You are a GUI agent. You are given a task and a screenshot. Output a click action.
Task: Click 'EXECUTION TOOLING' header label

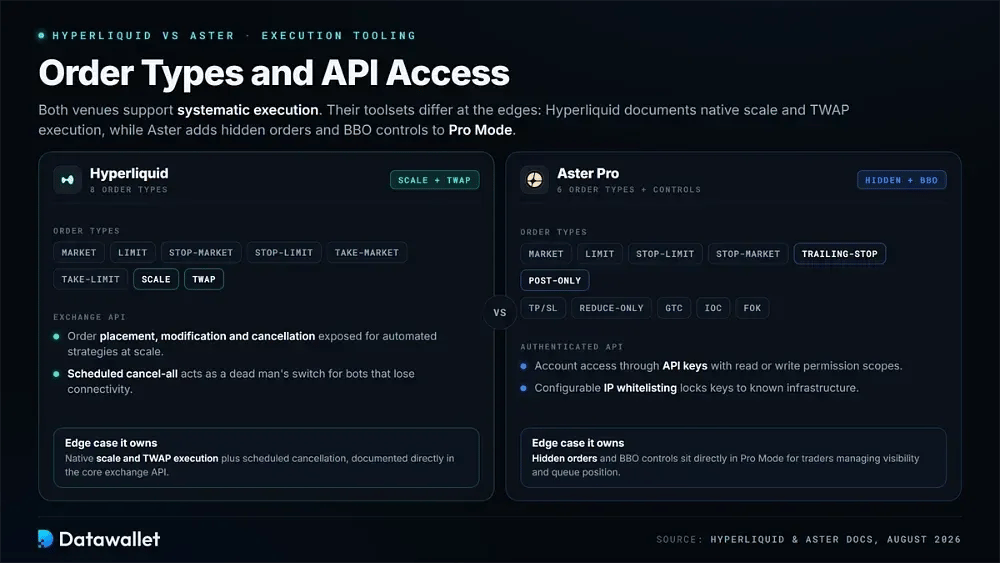point(339,36)
